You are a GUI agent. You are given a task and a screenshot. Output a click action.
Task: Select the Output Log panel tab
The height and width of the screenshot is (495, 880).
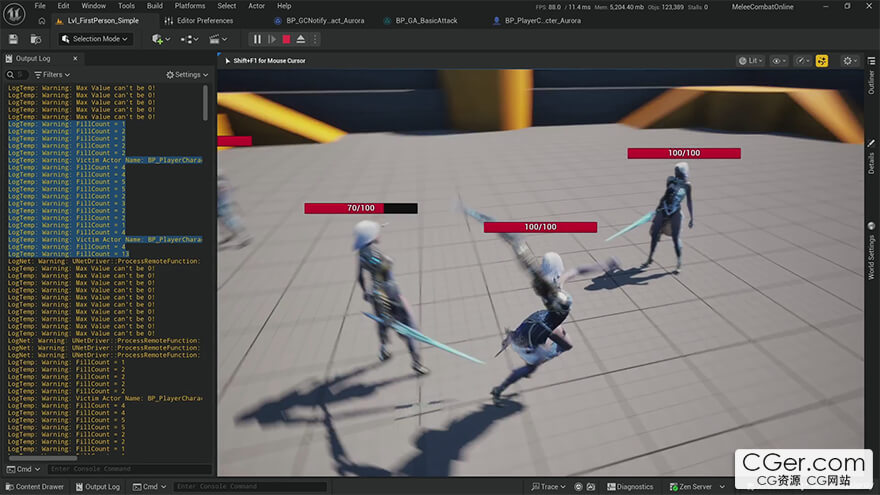(33, 58)
